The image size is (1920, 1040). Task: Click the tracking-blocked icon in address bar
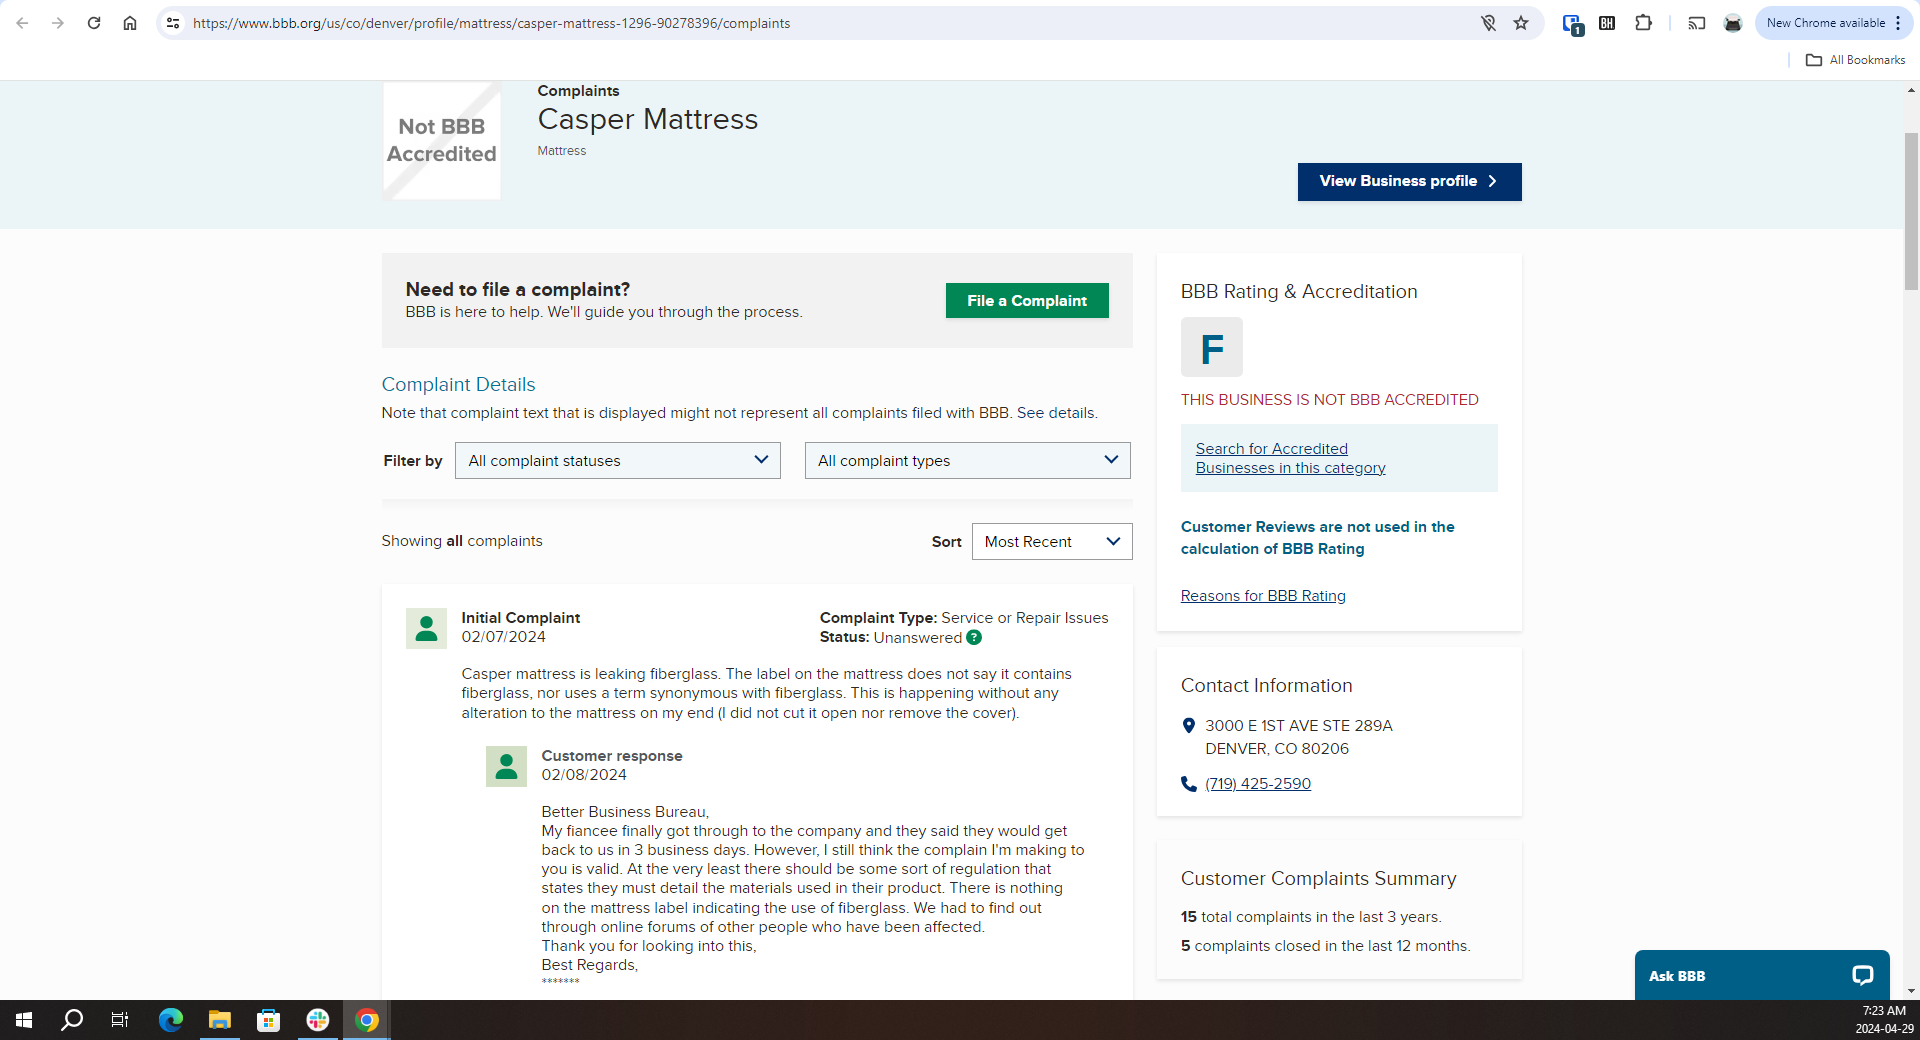1488,23
